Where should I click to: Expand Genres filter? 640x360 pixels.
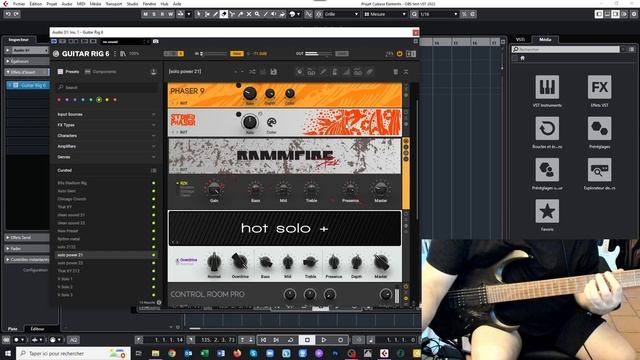tap(106, 157)
